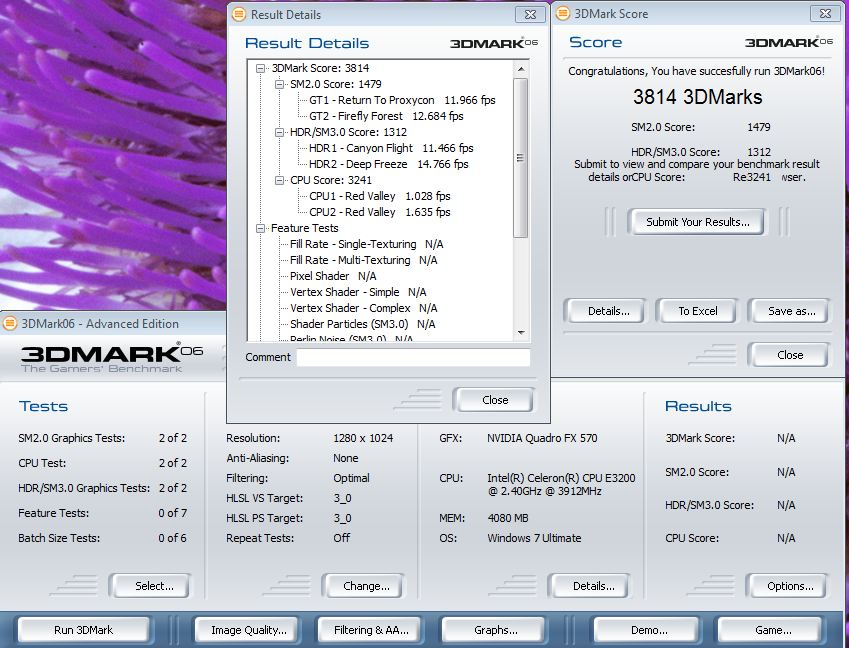
Task: Collapse the 3DMark Score tree node
Action: point(261,68)
